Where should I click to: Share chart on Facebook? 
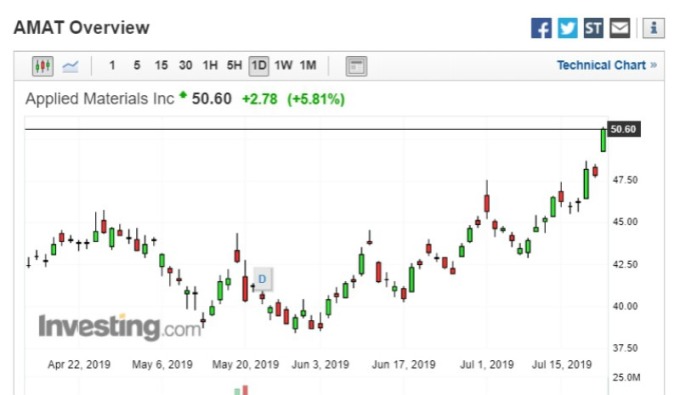coord(541,28)
